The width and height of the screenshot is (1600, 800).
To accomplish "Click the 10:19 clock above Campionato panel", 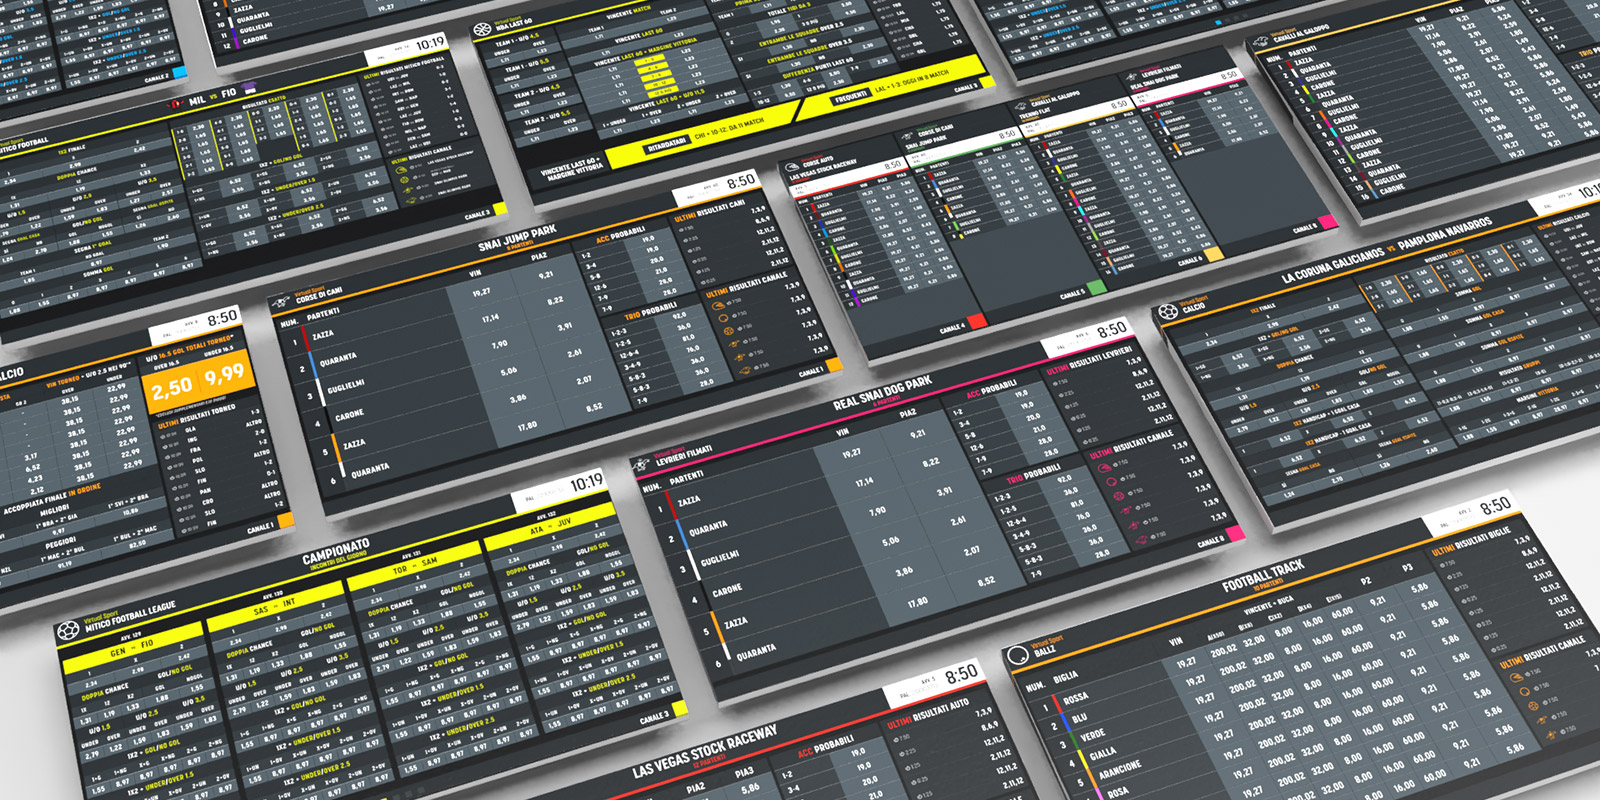I will click(x=586, y=484).
